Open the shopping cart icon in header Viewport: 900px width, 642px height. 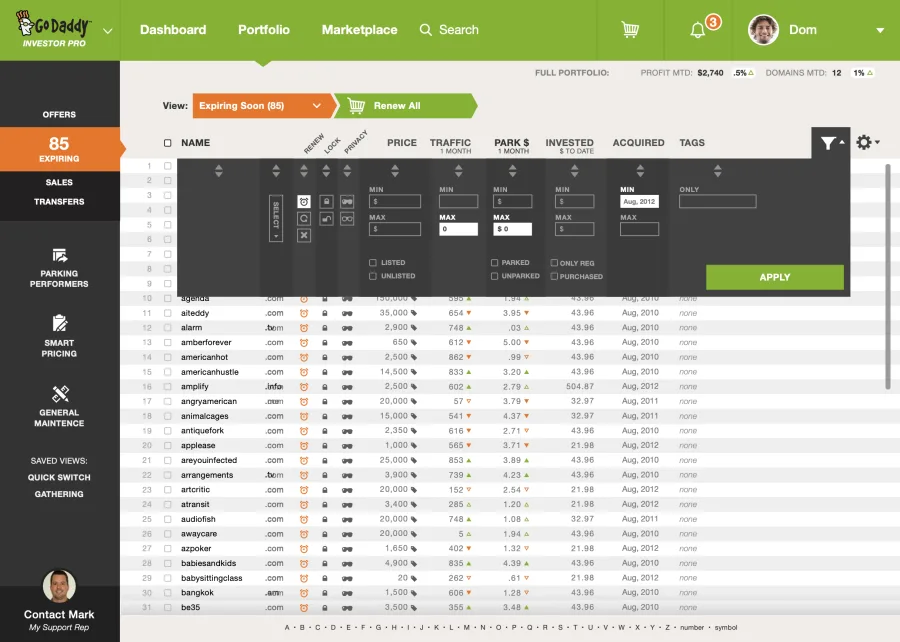pos(630,30)
